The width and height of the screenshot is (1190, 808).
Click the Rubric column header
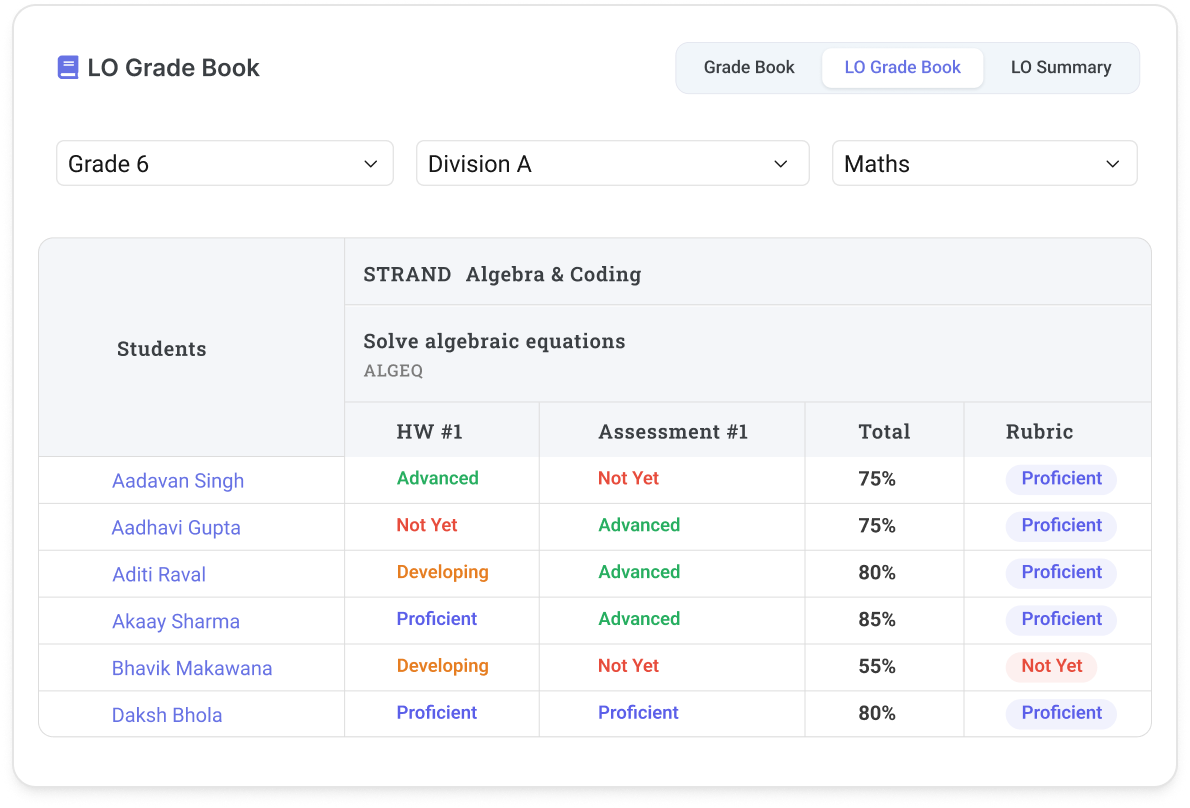pos(1039,432)
